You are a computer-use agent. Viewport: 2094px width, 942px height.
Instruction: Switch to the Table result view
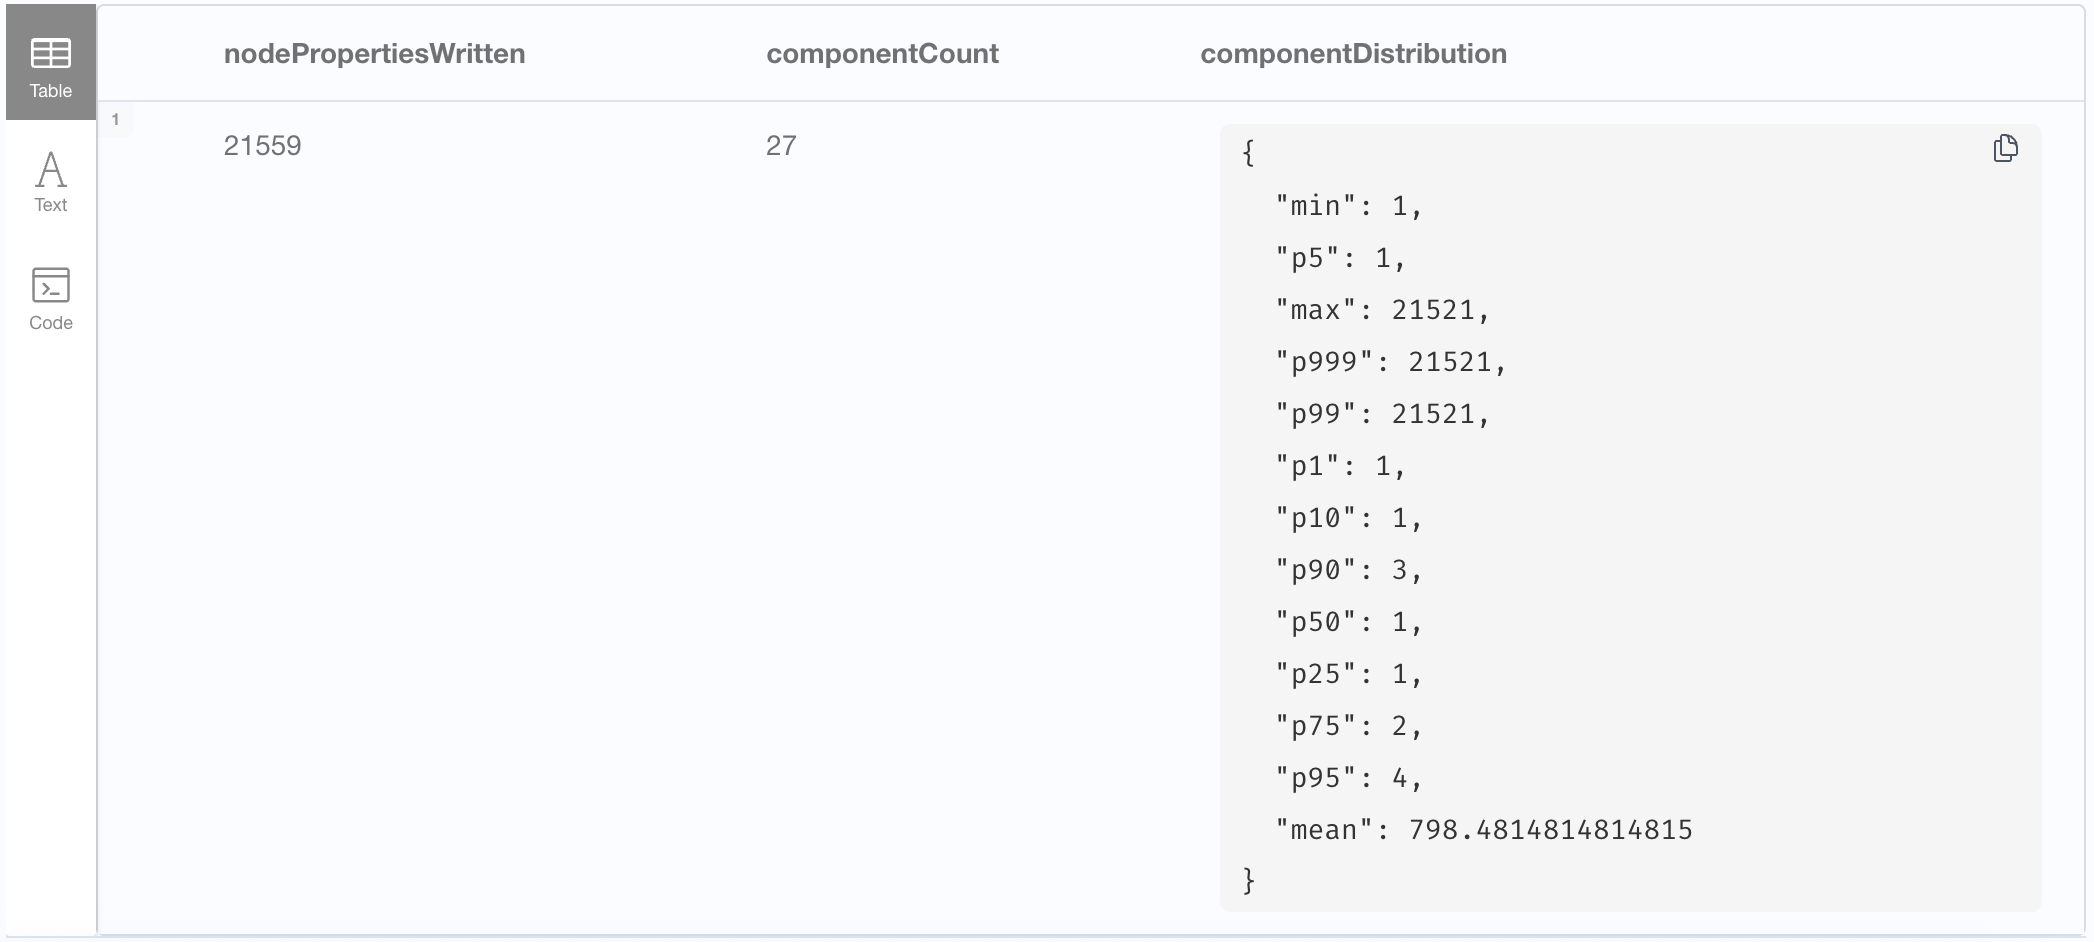(x=51, y=66)
